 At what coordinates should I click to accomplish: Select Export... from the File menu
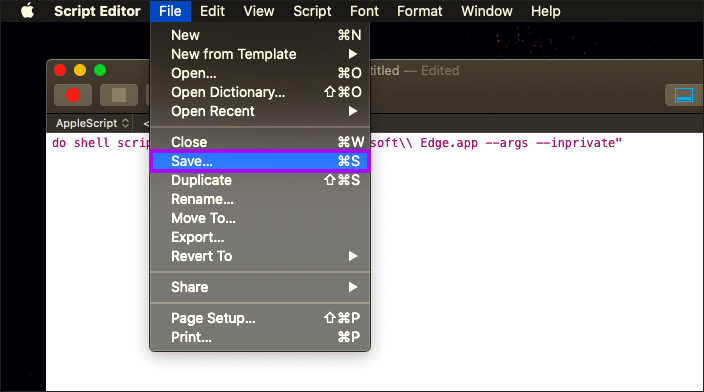[x=260, y=237]
